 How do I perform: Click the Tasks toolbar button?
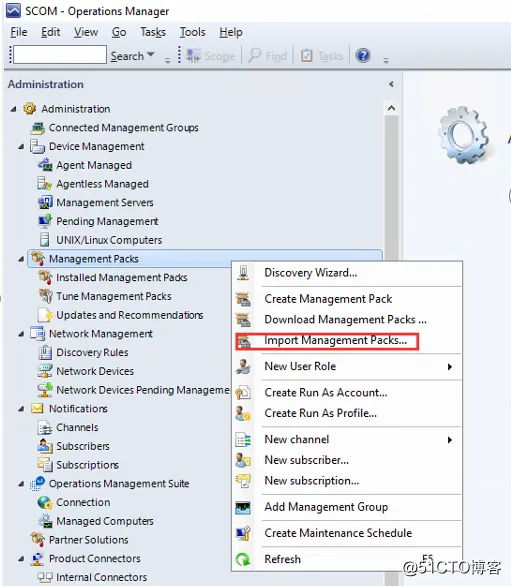click(x=322, y=56)
